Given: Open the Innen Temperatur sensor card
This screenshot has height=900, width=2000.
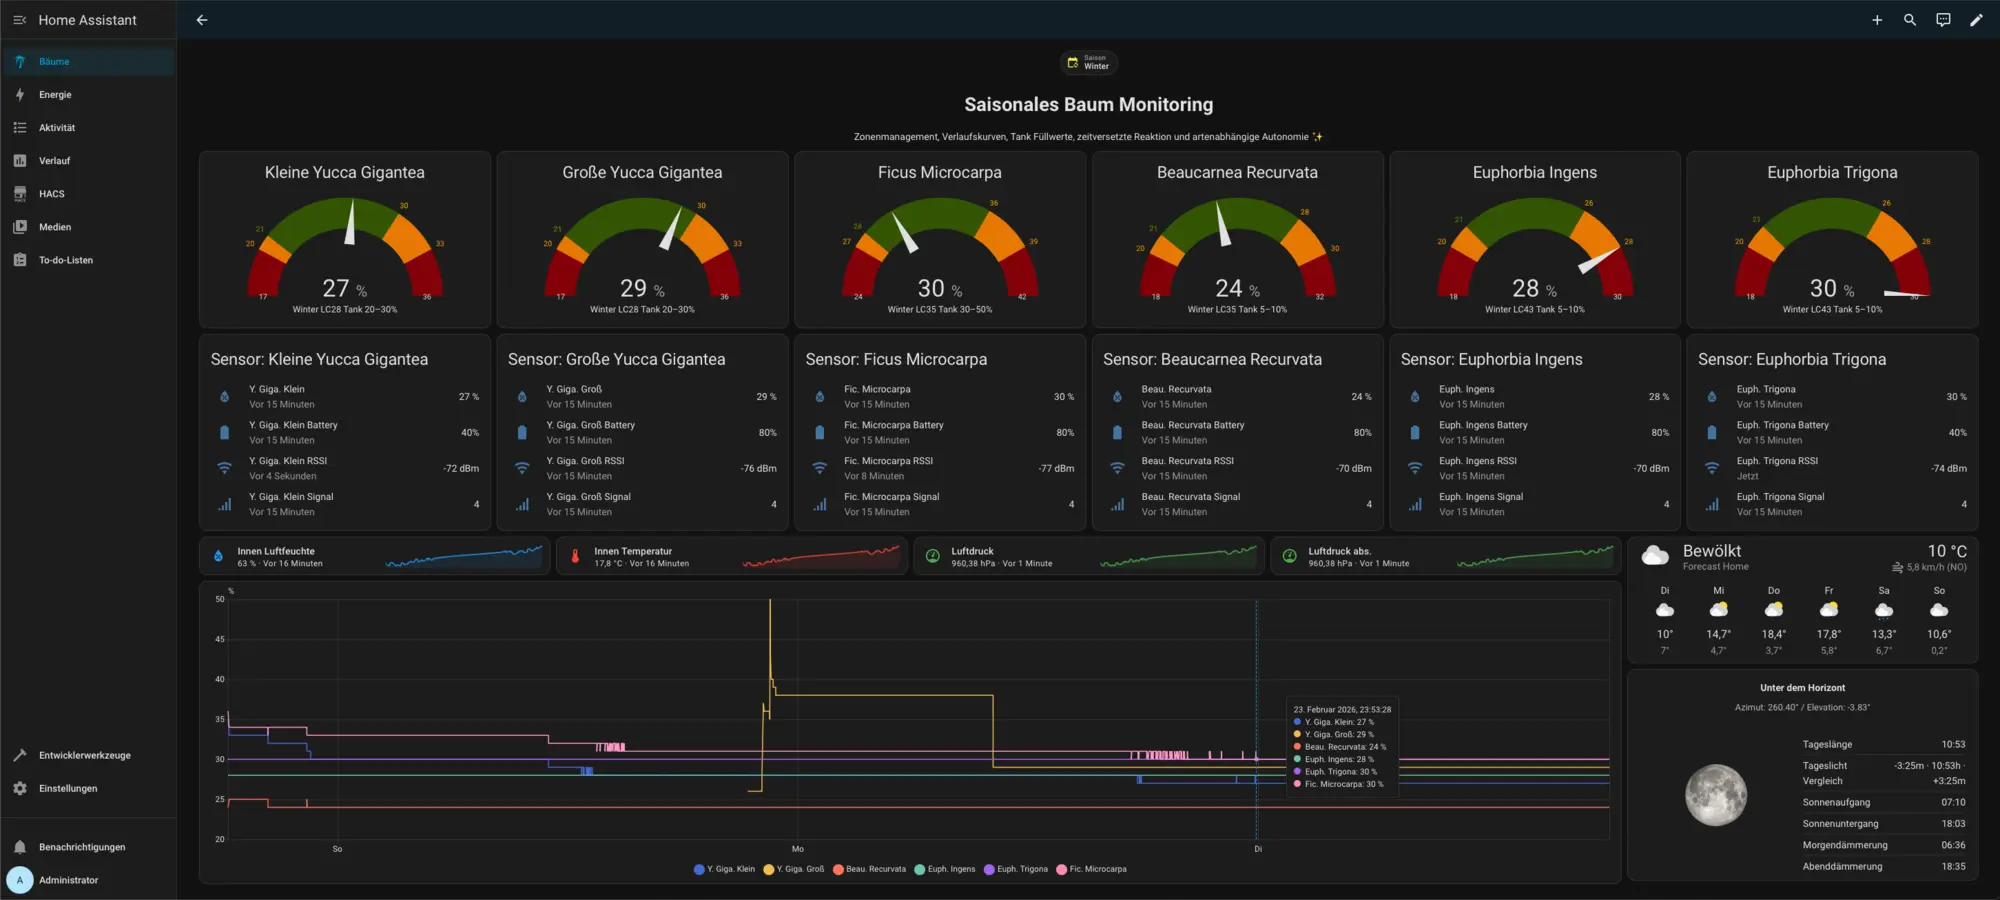Looking at the screenshot, I should click(x=731, y=557).
